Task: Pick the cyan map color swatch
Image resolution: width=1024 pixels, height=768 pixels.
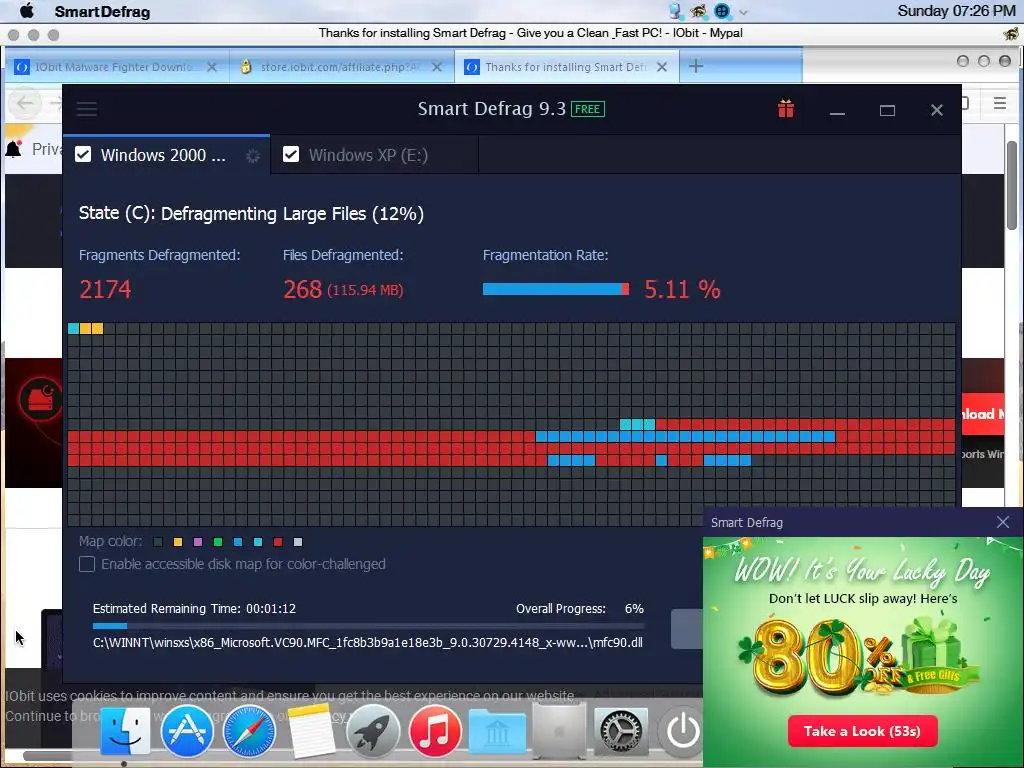Action: (258, 542)
